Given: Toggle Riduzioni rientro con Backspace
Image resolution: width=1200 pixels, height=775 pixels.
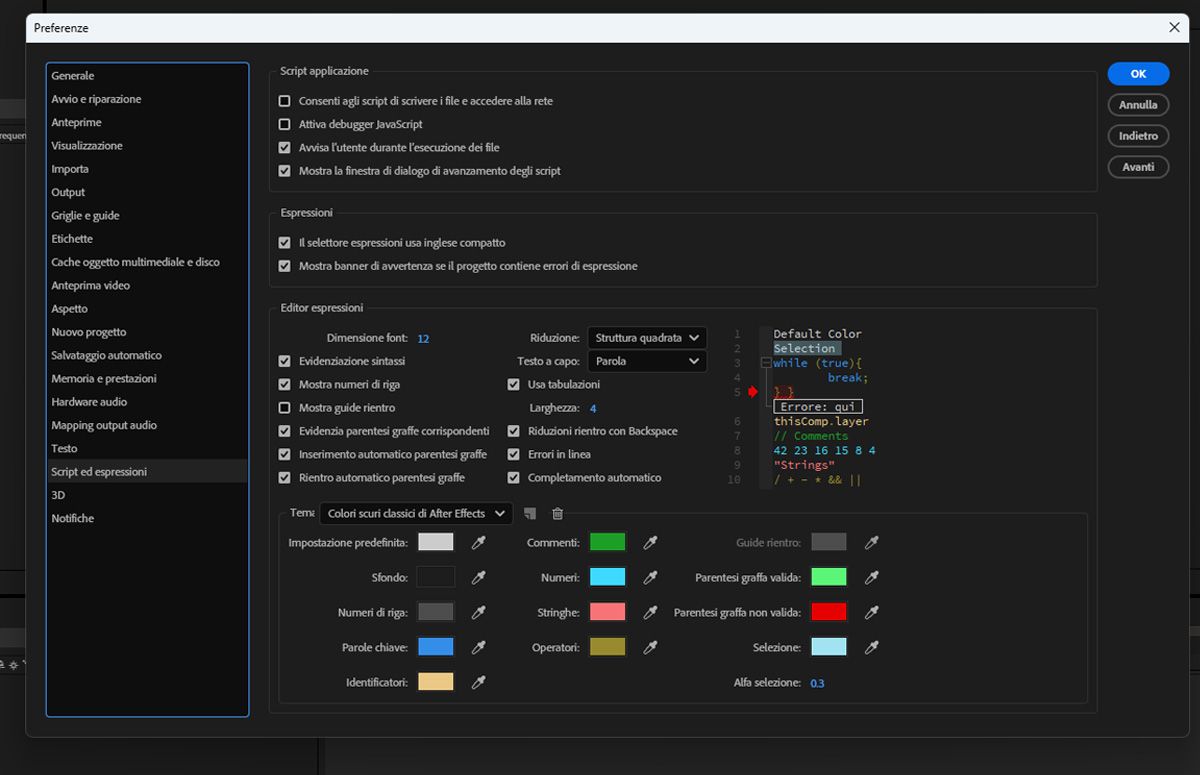Looking at the screenshot, I should tap(514, 431).
